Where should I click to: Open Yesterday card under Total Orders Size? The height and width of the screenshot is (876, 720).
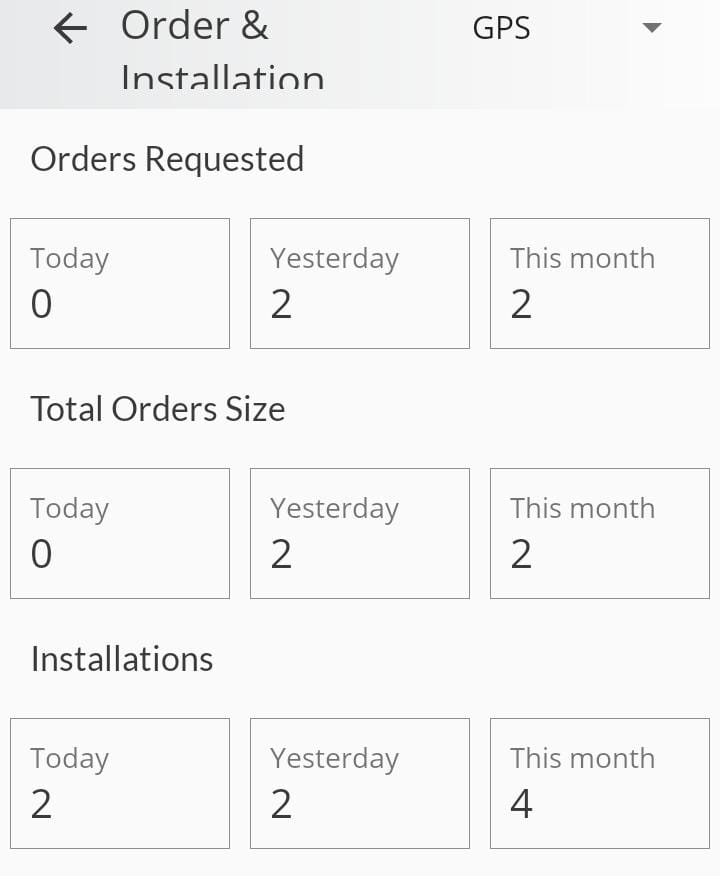pyautogui.click(x=360, y=534)
